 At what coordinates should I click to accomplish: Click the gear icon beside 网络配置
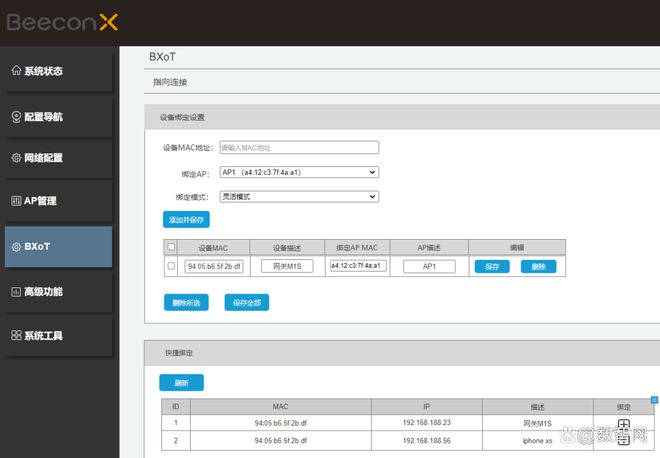click(x=16, y=158)
